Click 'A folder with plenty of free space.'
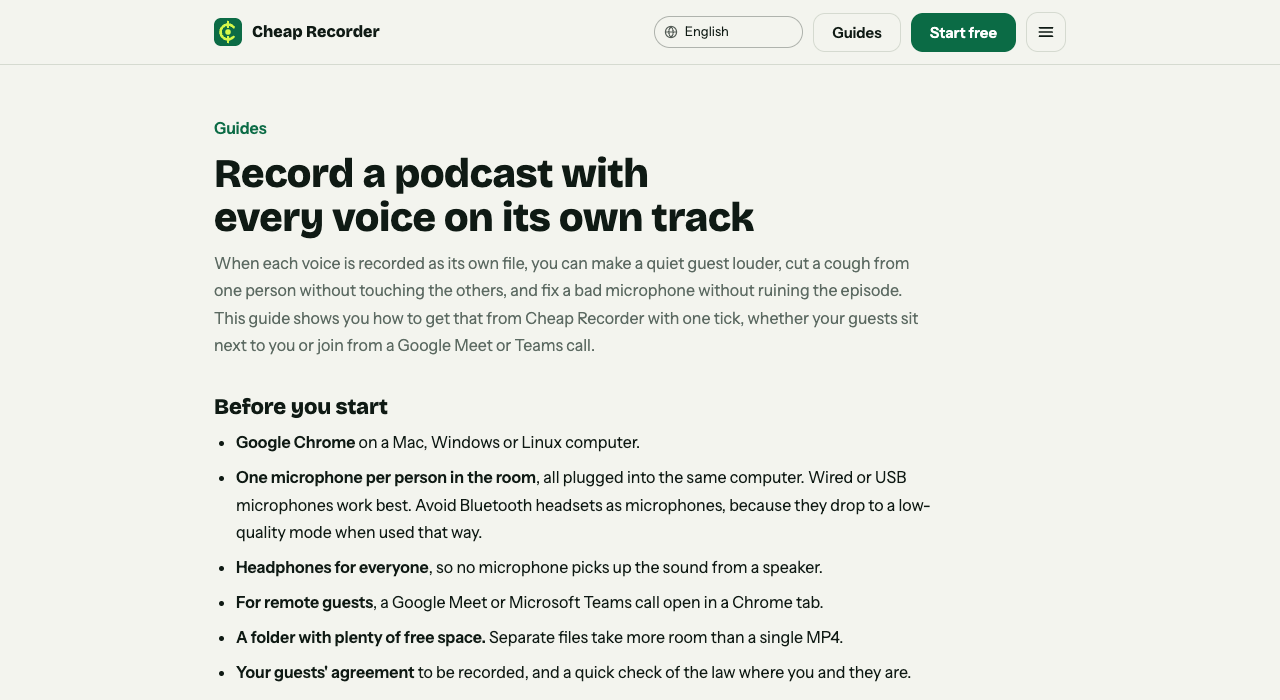The image size is (1280, 700). pos(361,637)
